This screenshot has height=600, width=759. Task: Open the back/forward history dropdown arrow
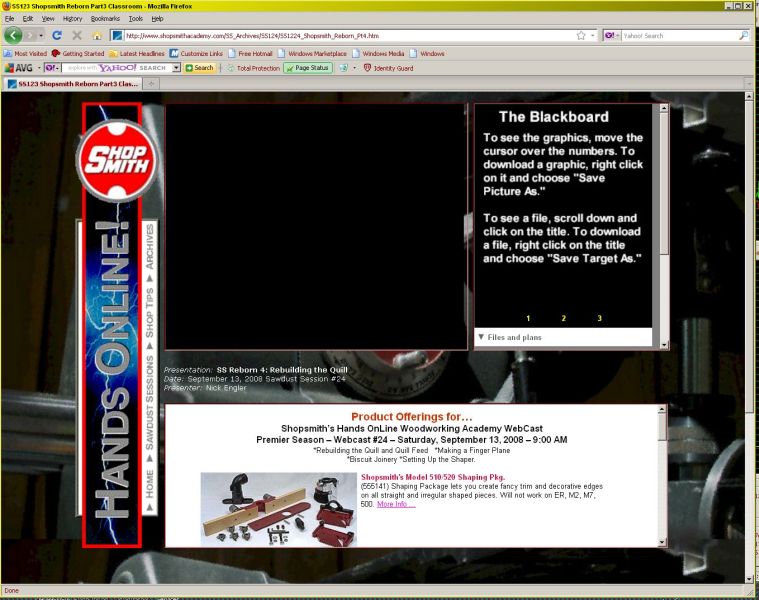[x=41, y=36]
